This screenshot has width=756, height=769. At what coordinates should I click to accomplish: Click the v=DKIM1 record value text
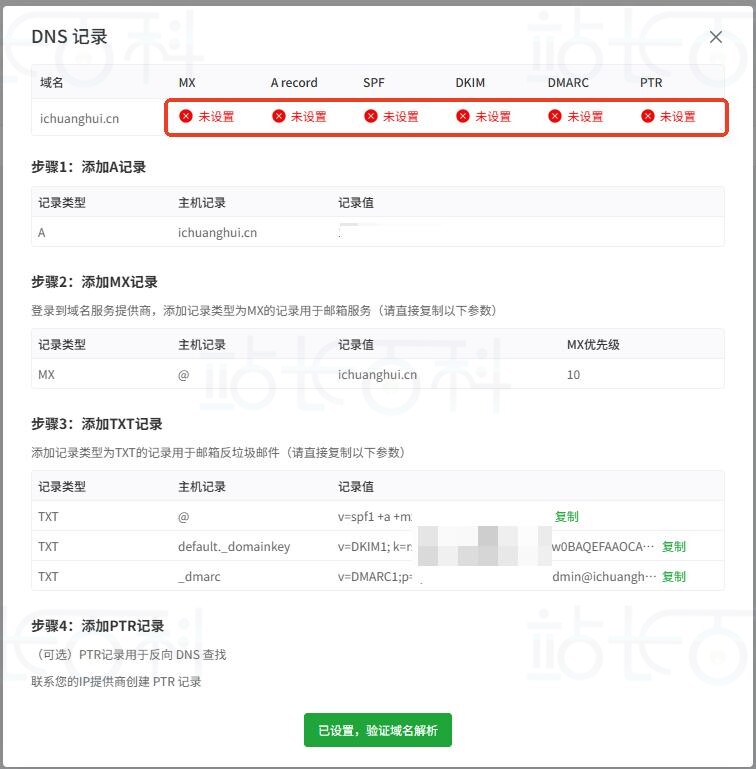375,546
